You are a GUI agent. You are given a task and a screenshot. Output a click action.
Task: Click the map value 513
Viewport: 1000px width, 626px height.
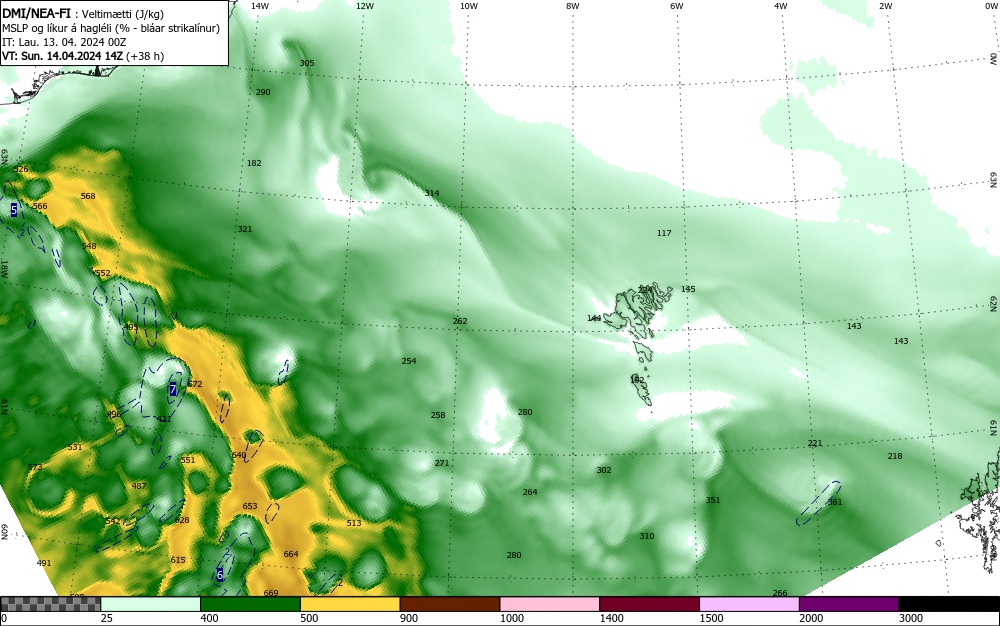click(x=354, y=523)
